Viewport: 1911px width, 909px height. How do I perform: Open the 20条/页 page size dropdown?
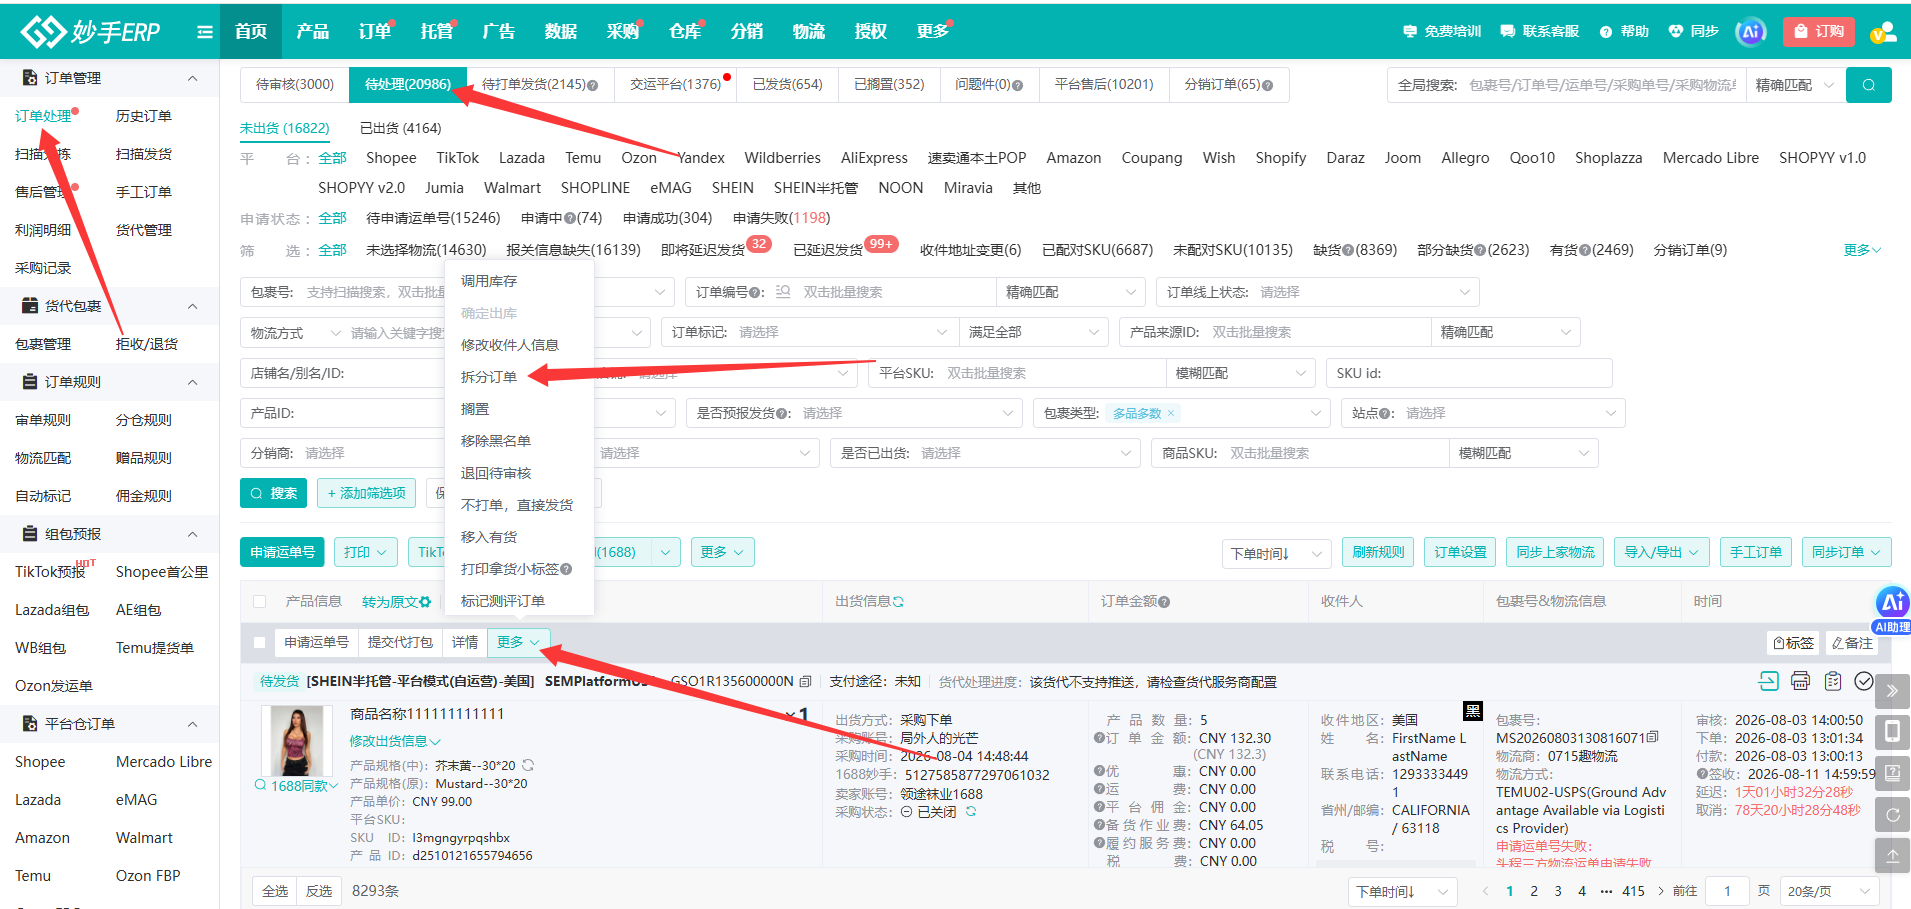click(1829, 891)
